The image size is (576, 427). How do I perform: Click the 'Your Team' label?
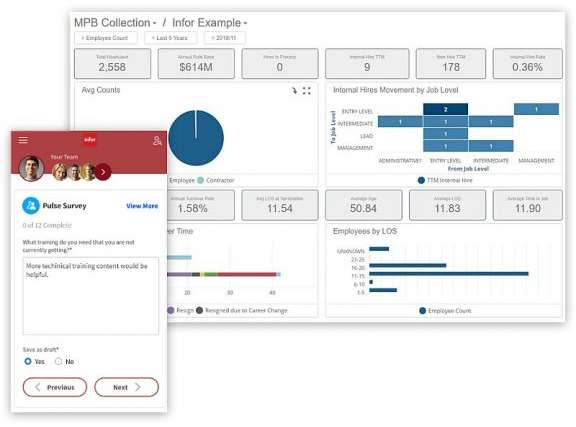click(x=64, y=157)
